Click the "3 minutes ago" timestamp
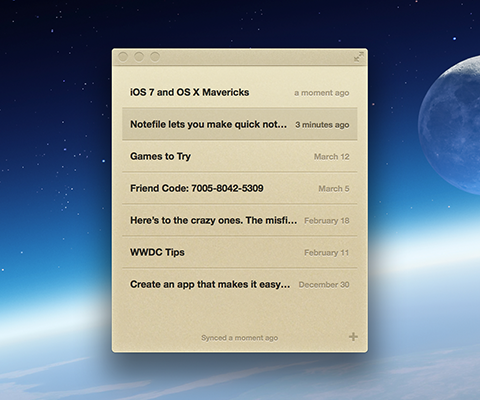Image resolution: width=480 pixels, height=400 pixels. [x=322, y=125]
